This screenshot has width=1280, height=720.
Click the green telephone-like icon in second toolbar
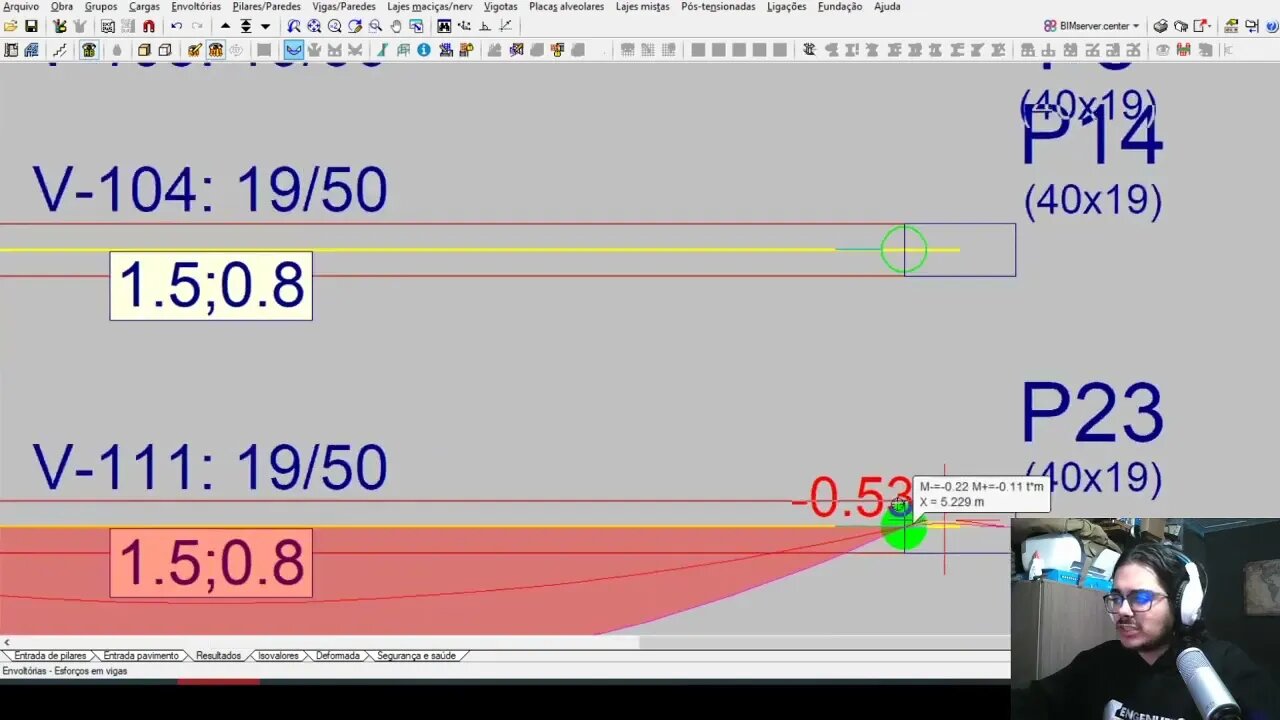point(89,49)
